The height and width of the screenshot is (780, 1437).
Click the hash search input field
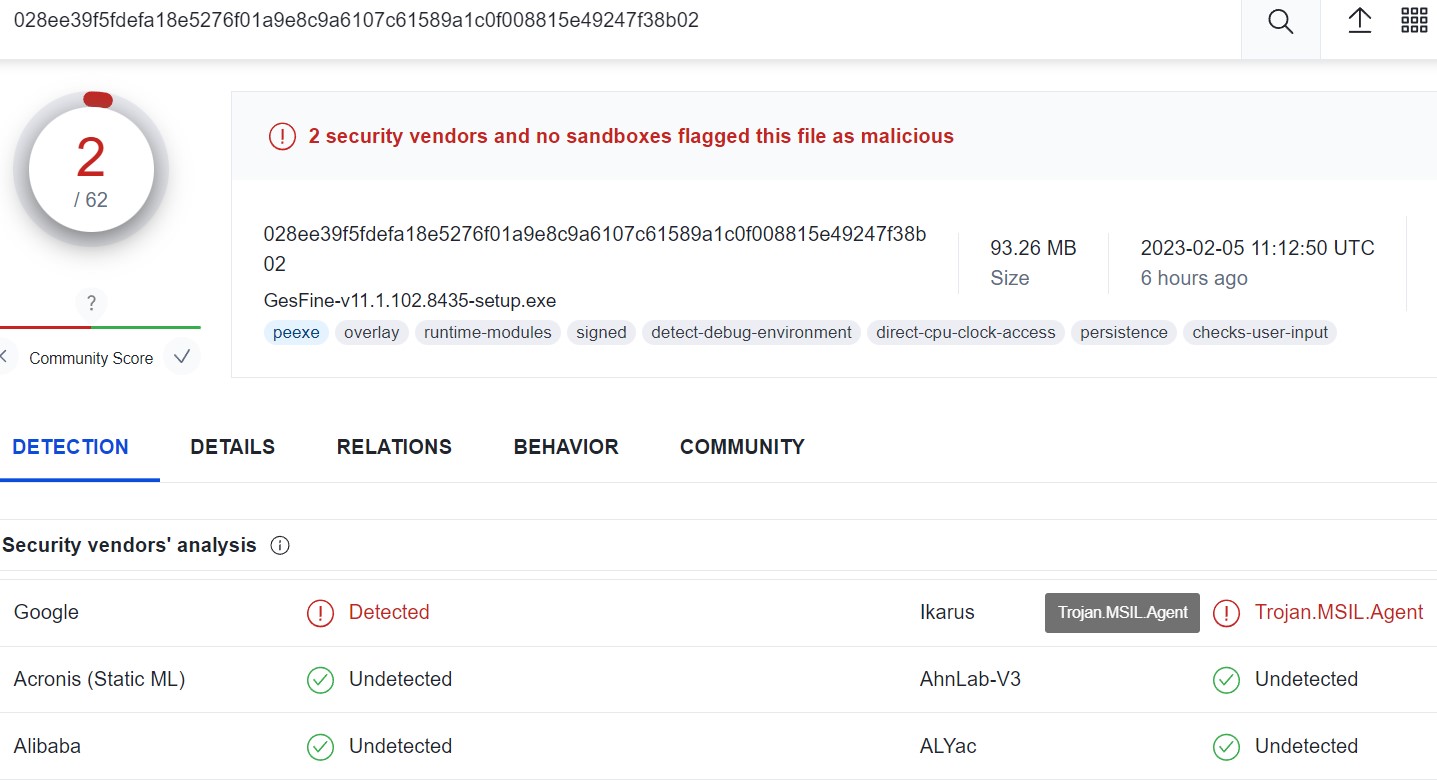click(600, 21)
